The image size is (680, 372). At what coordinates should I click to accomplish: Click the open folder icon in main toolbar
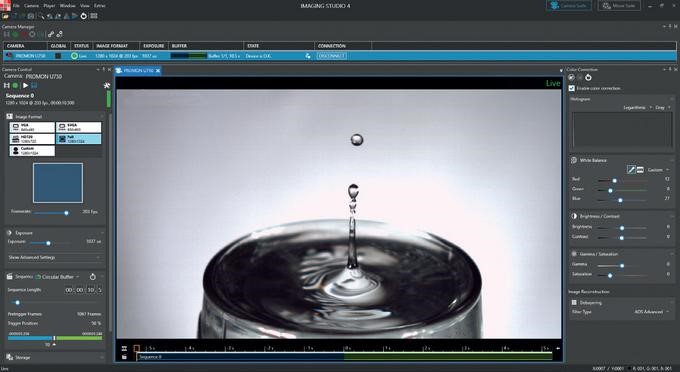tap(6, 16)
